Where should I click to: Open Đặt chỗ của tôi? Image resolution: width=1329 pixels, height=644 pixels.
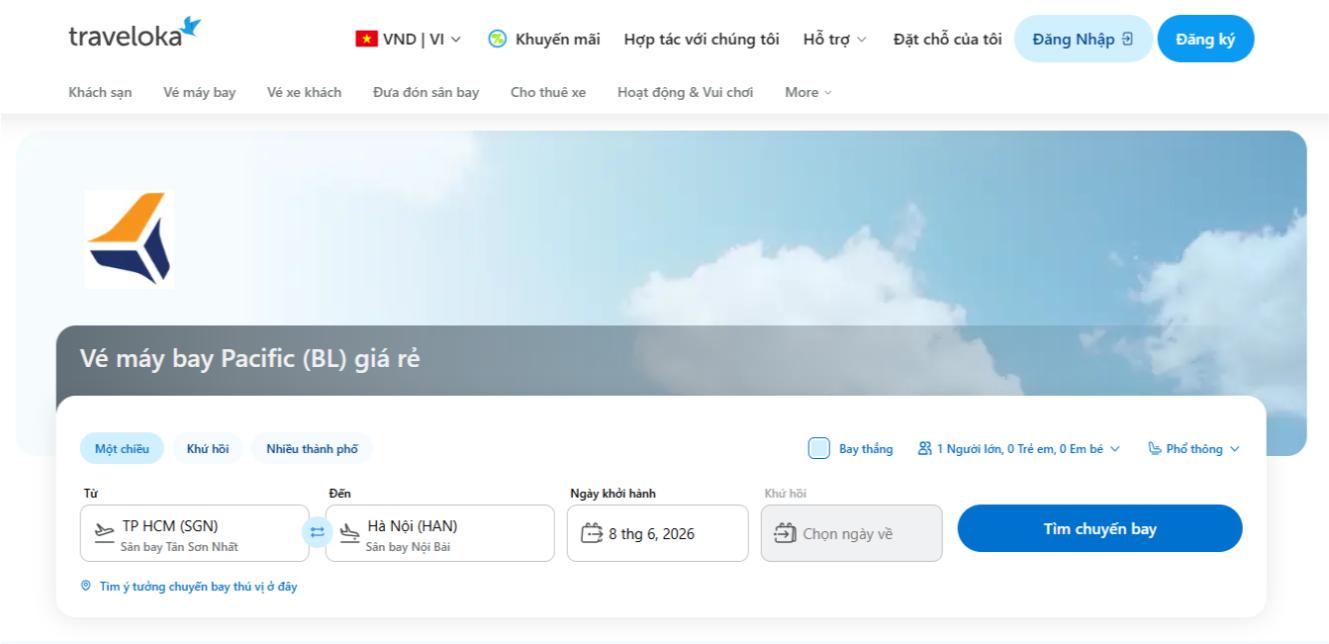pos(948,40)
